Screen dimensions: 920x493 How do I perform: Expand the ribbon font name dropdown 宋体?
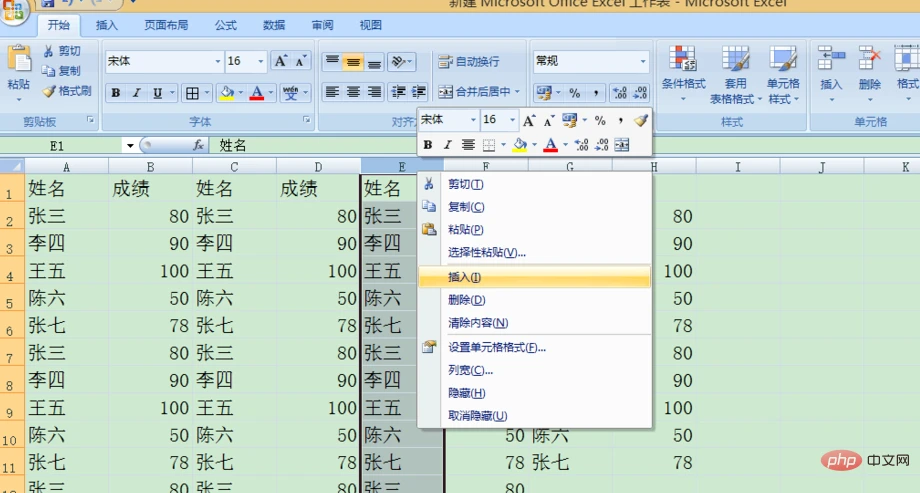[216, 62]
